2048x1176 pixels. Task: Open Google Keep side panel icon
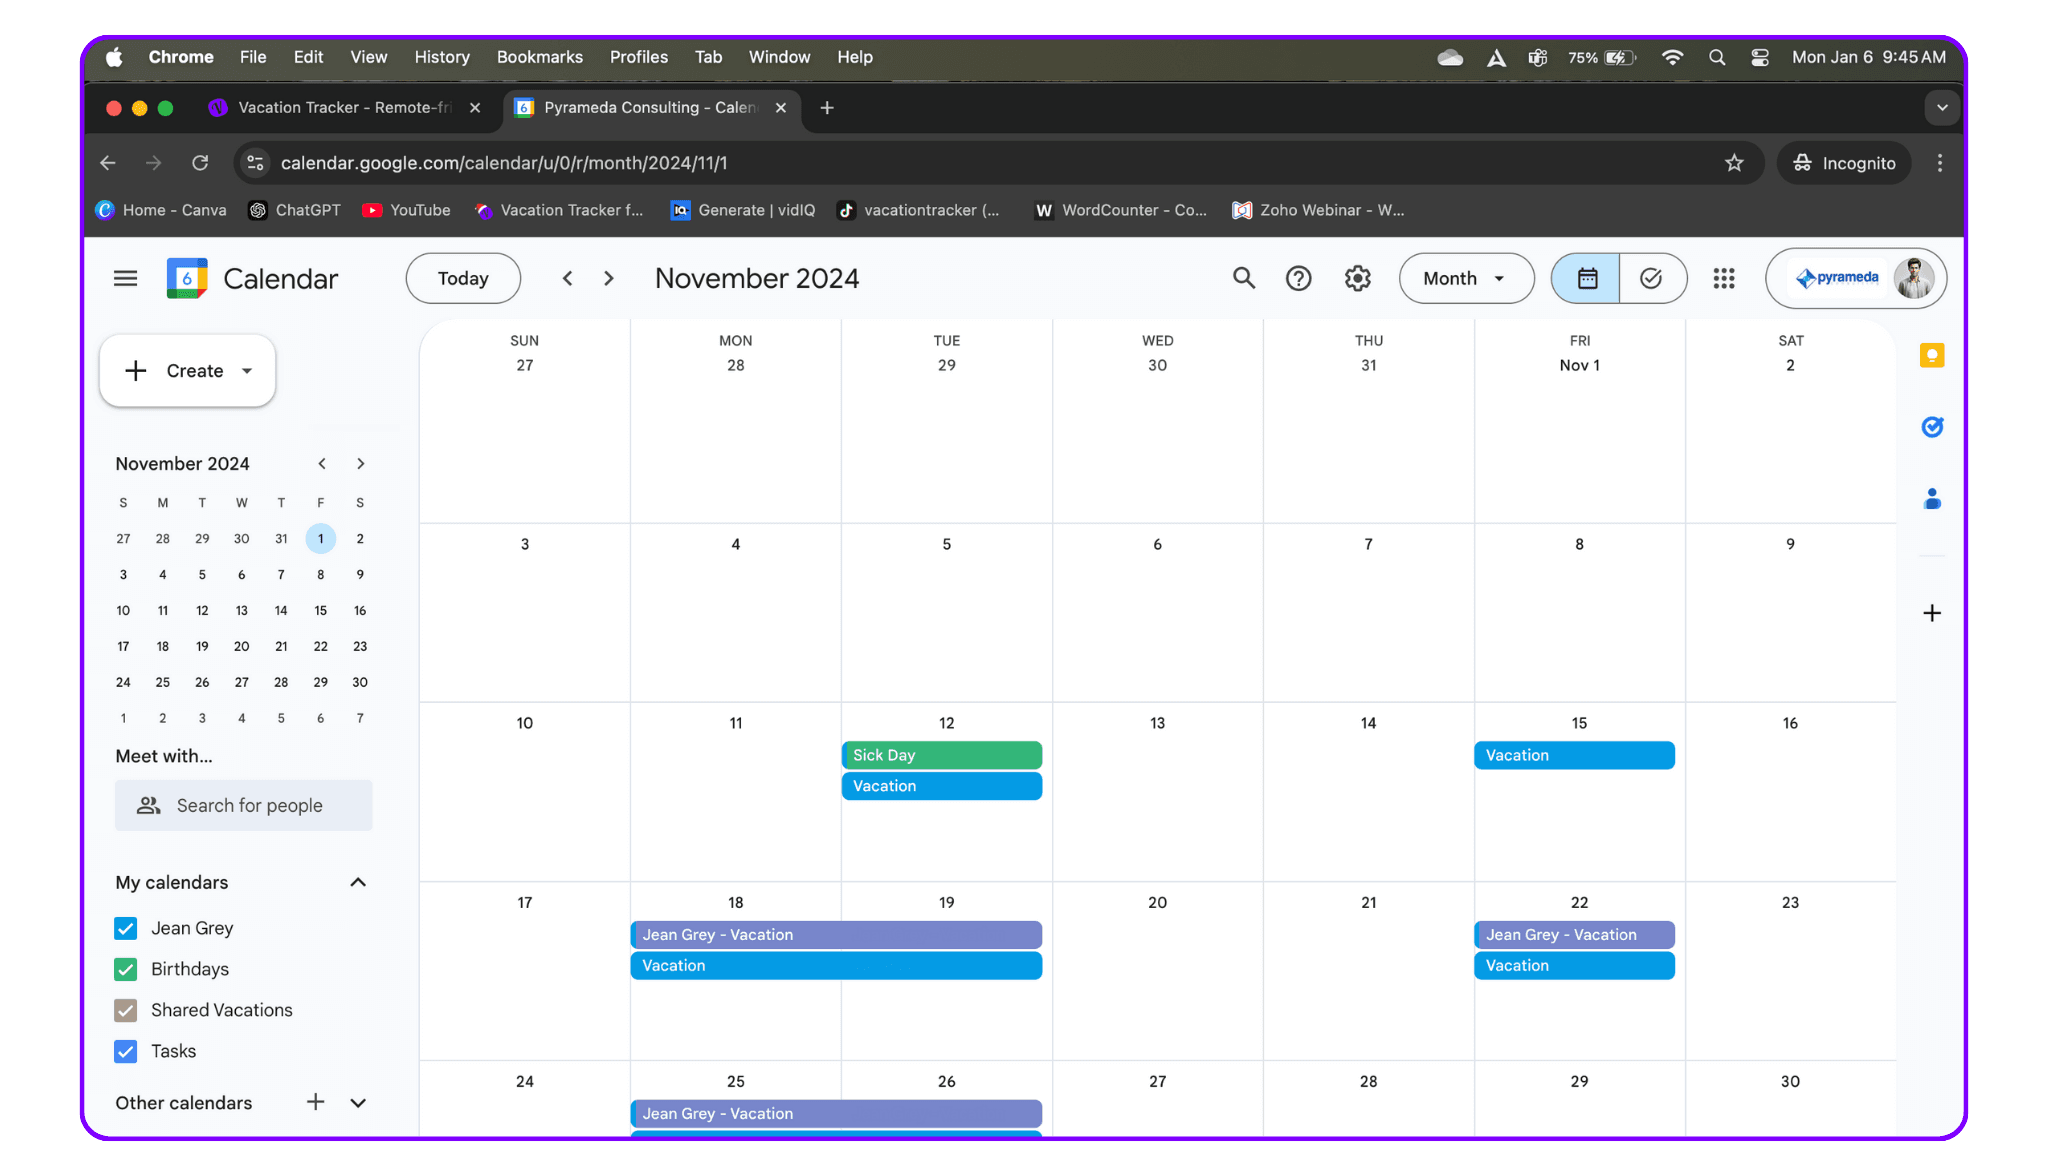click(1932, 355)
